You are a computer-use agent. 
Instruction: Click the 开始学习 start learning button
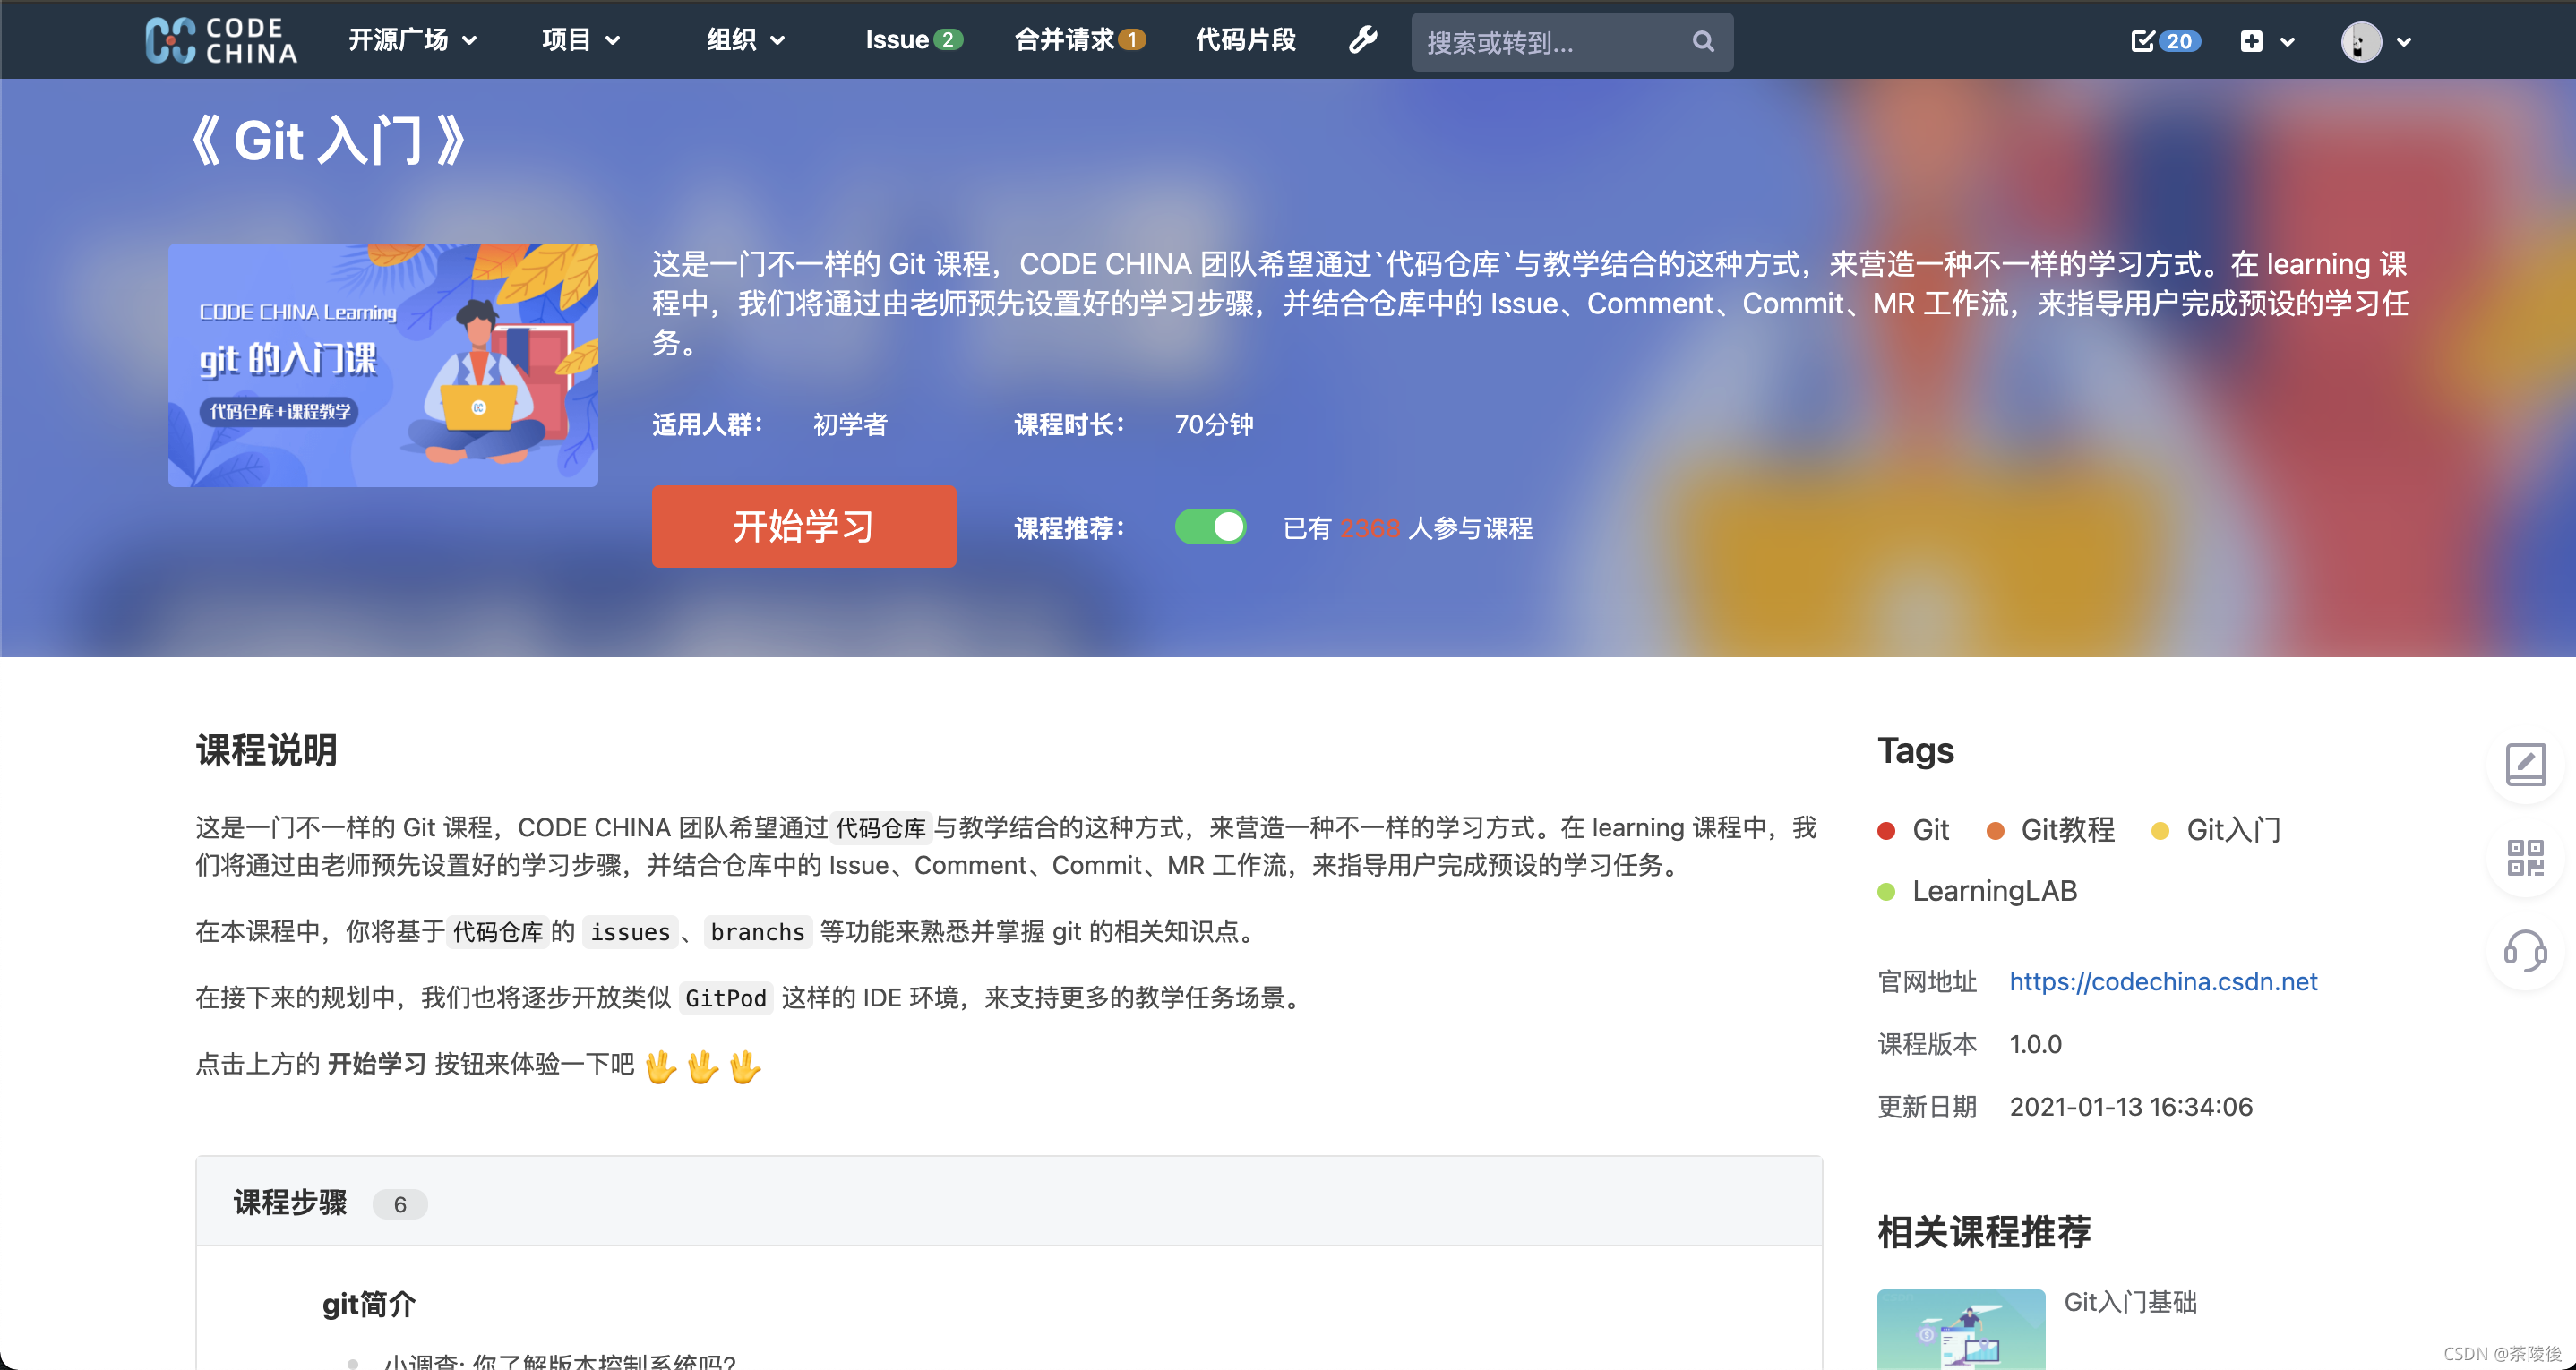coord(803,527)
